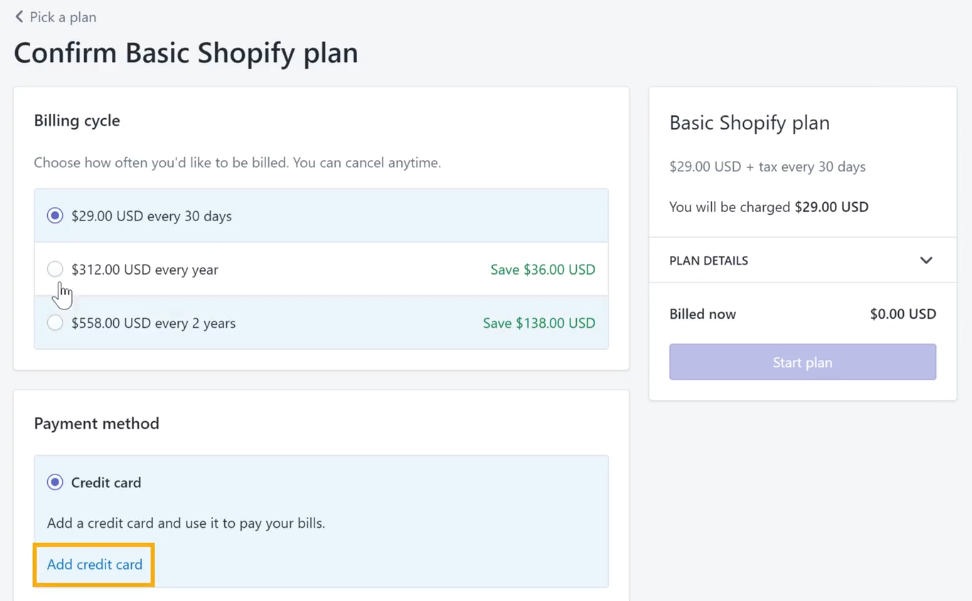972x601 pixels.
Task: Click the Add credit card link
Action: [x=95, y=564]
